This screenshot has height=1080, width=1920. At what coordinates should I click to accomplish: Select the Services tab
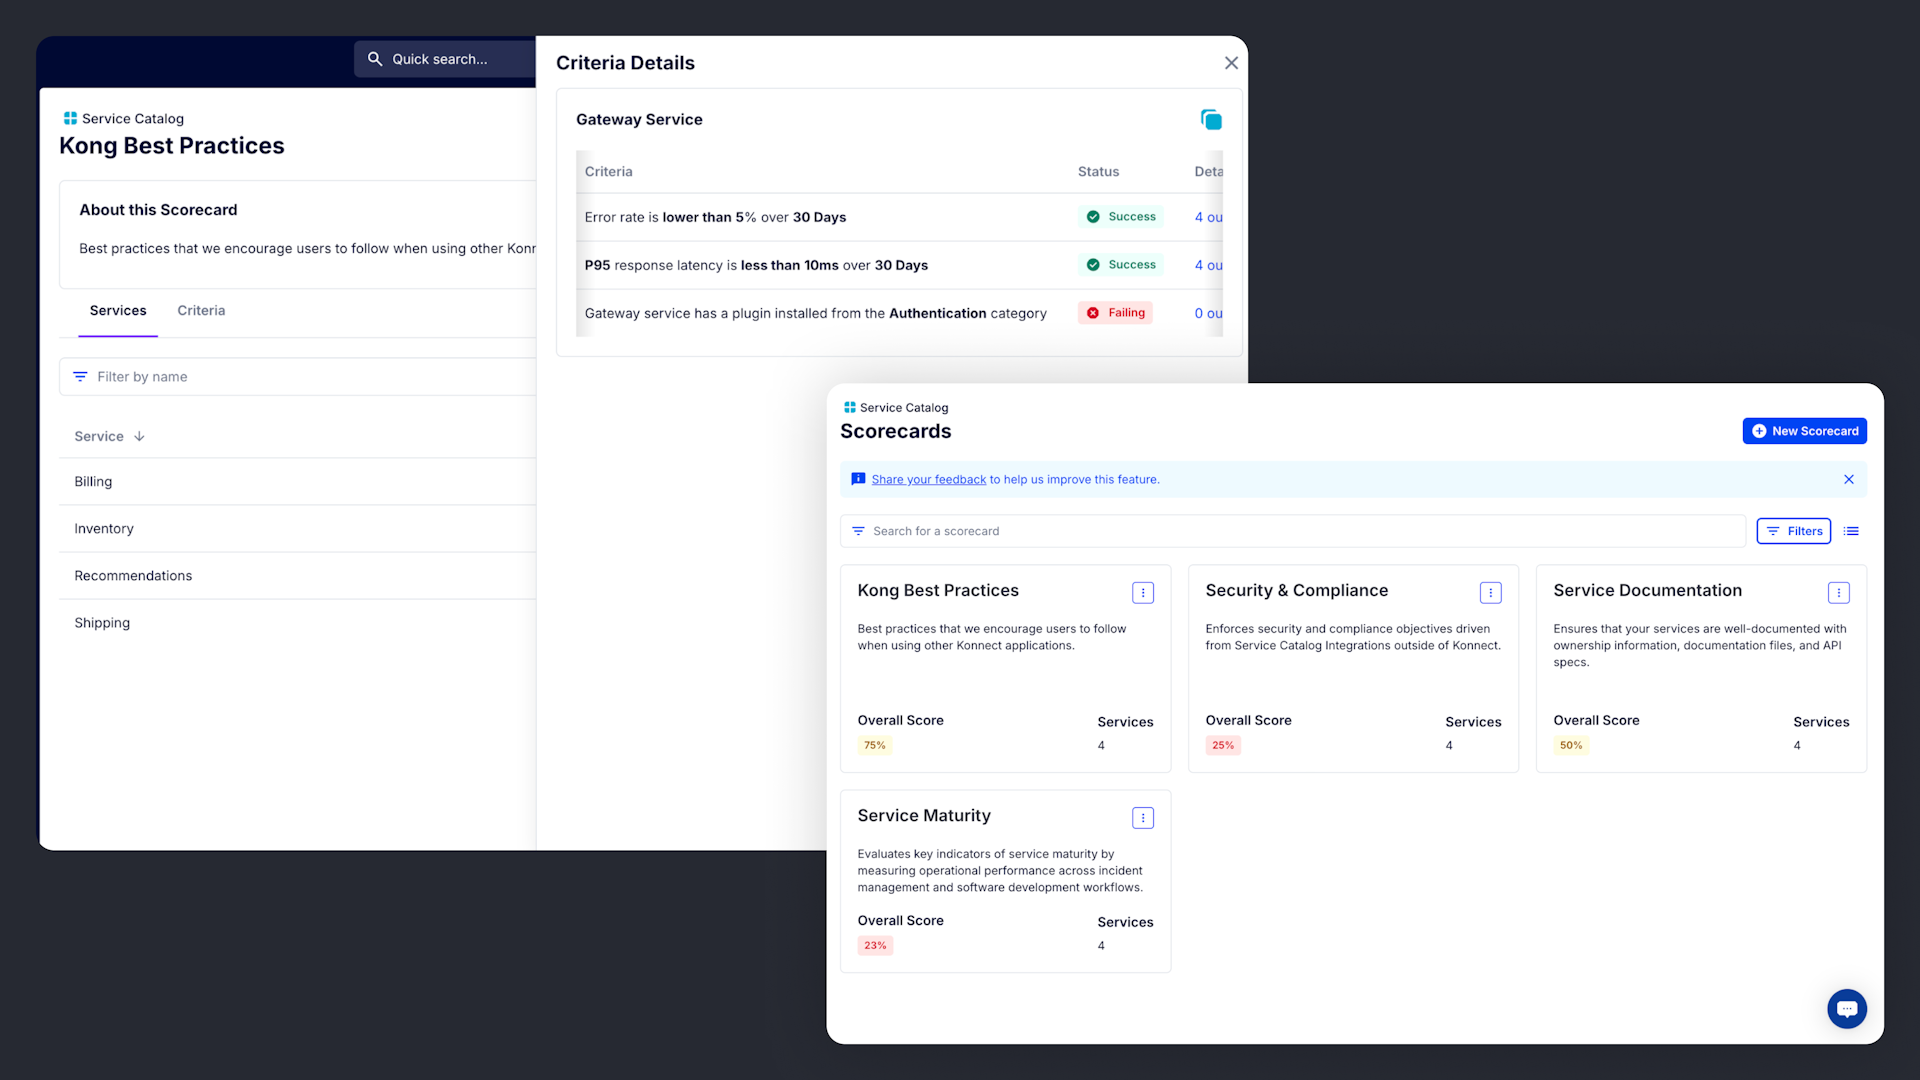pos(117,310)
